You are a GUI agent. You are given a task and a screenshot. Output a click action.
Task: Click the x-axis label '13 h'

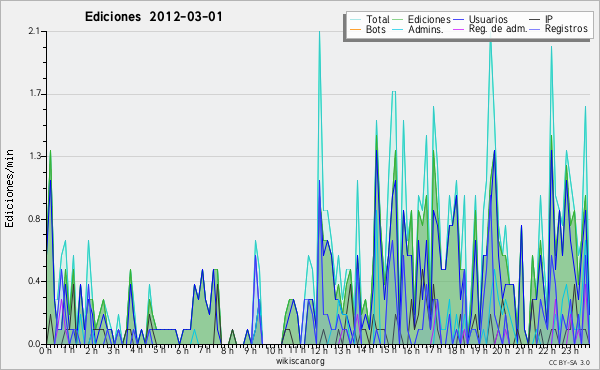pyautogui.click(x=342, y=350)
